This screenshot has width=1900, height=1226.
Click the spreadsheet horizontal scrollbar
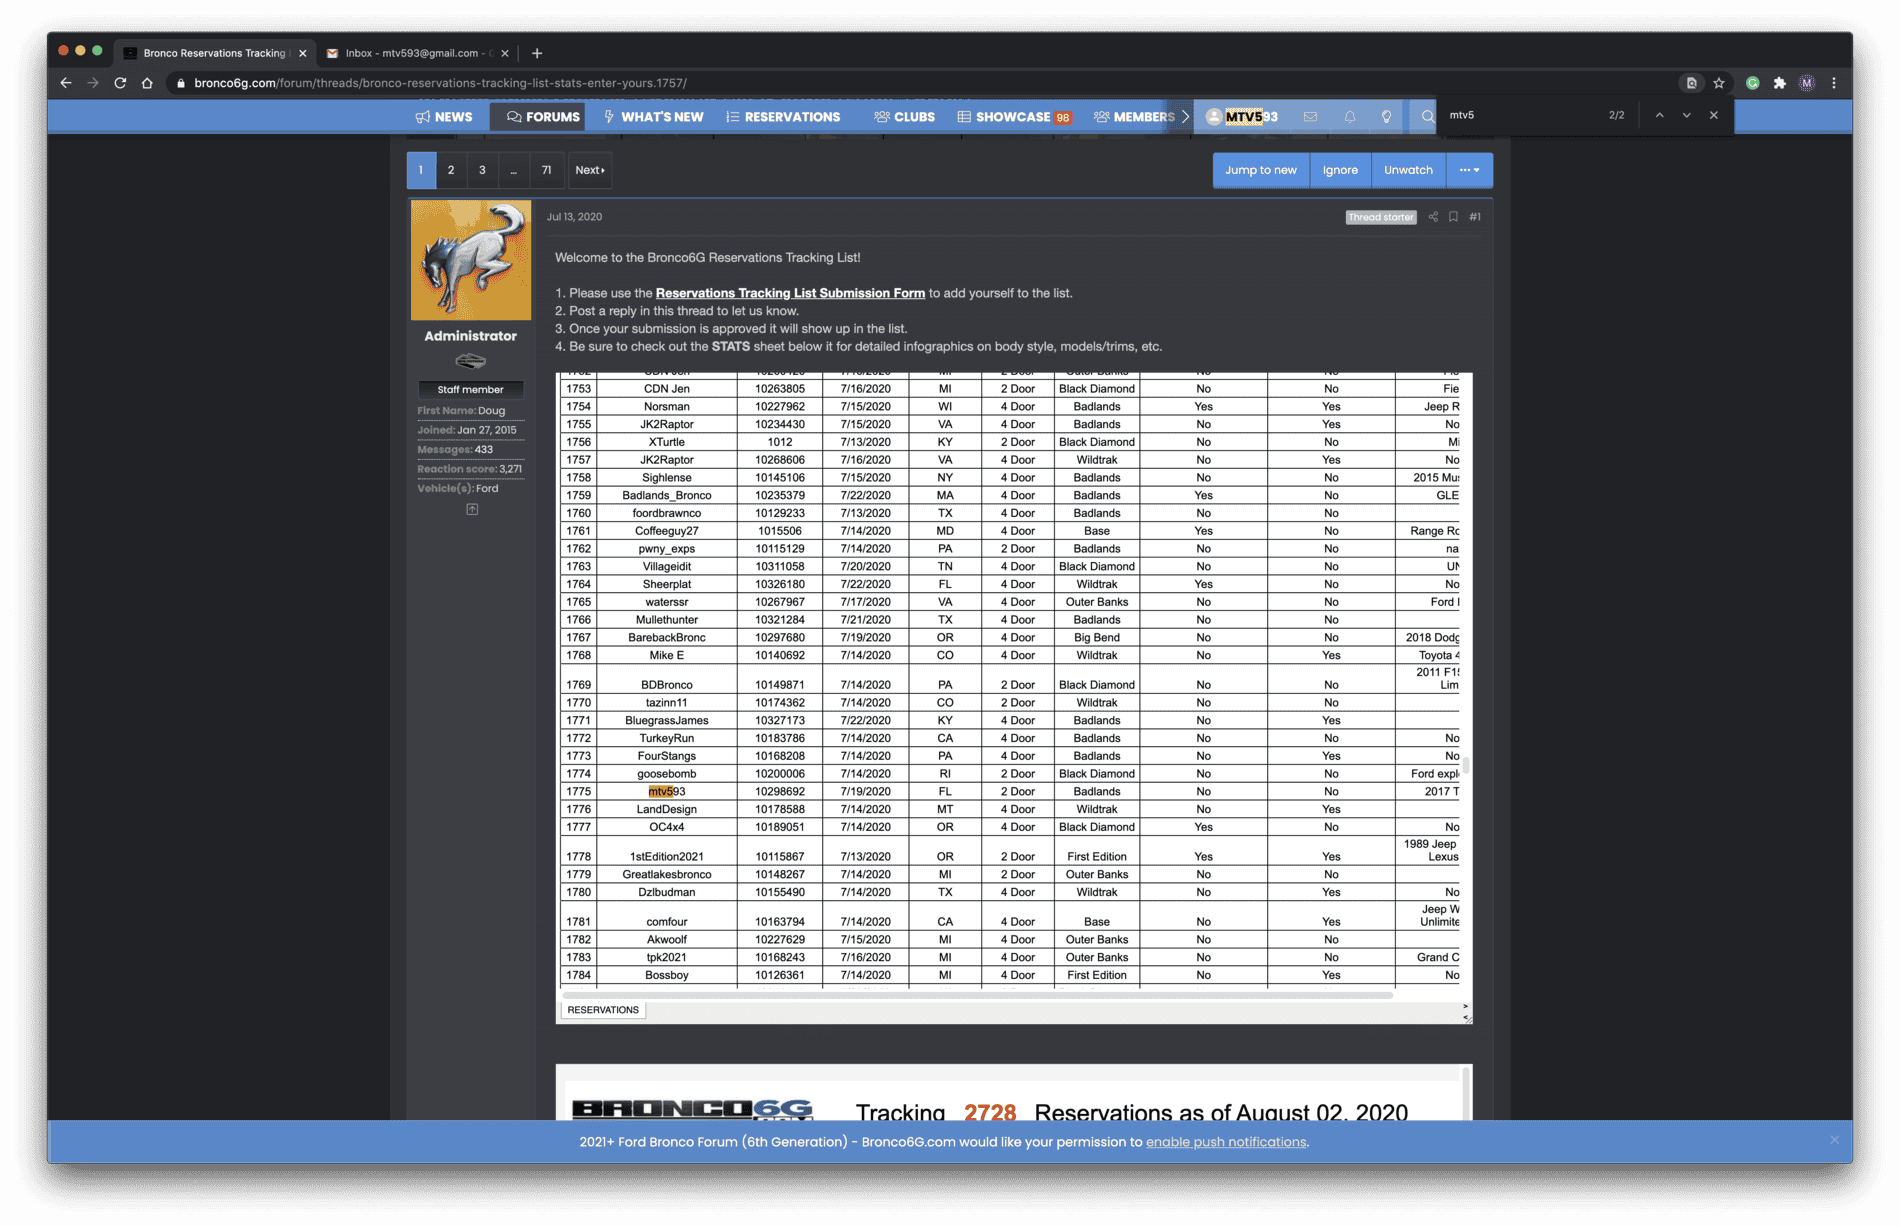[977, 996]
